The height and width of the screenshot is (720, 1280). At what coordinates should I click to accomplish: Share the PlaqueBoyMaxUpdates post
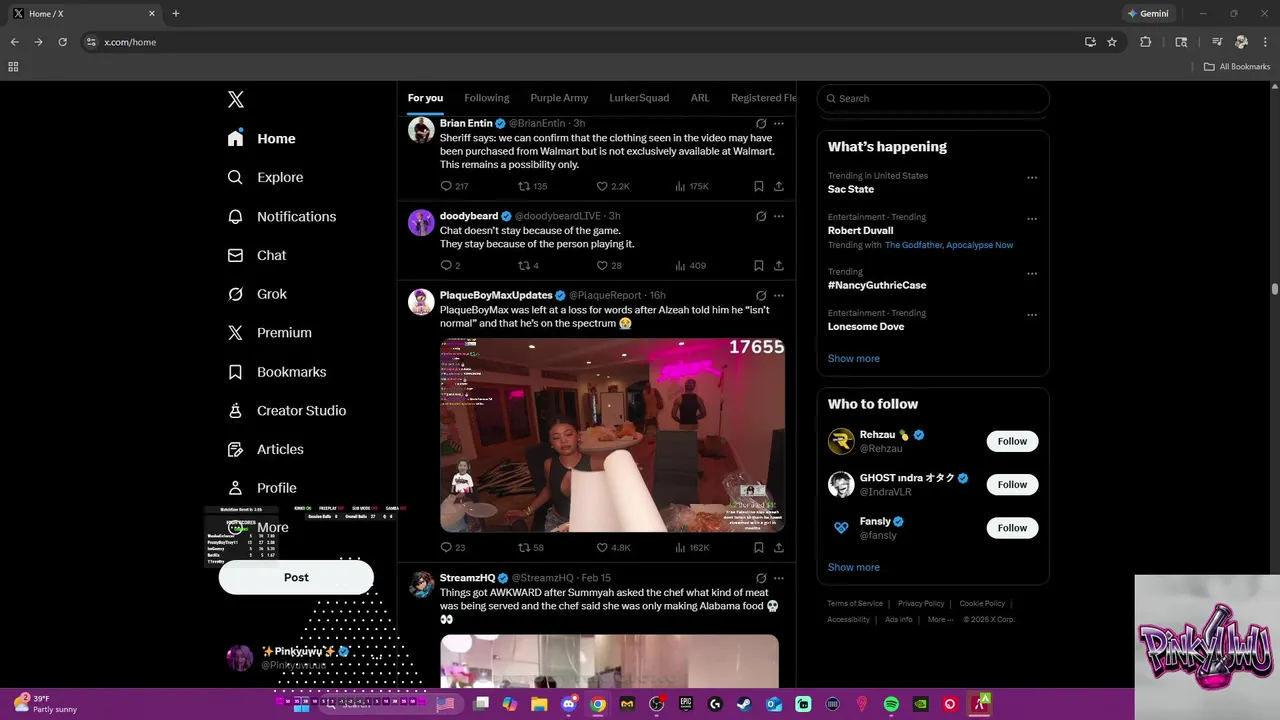point(779,548)
